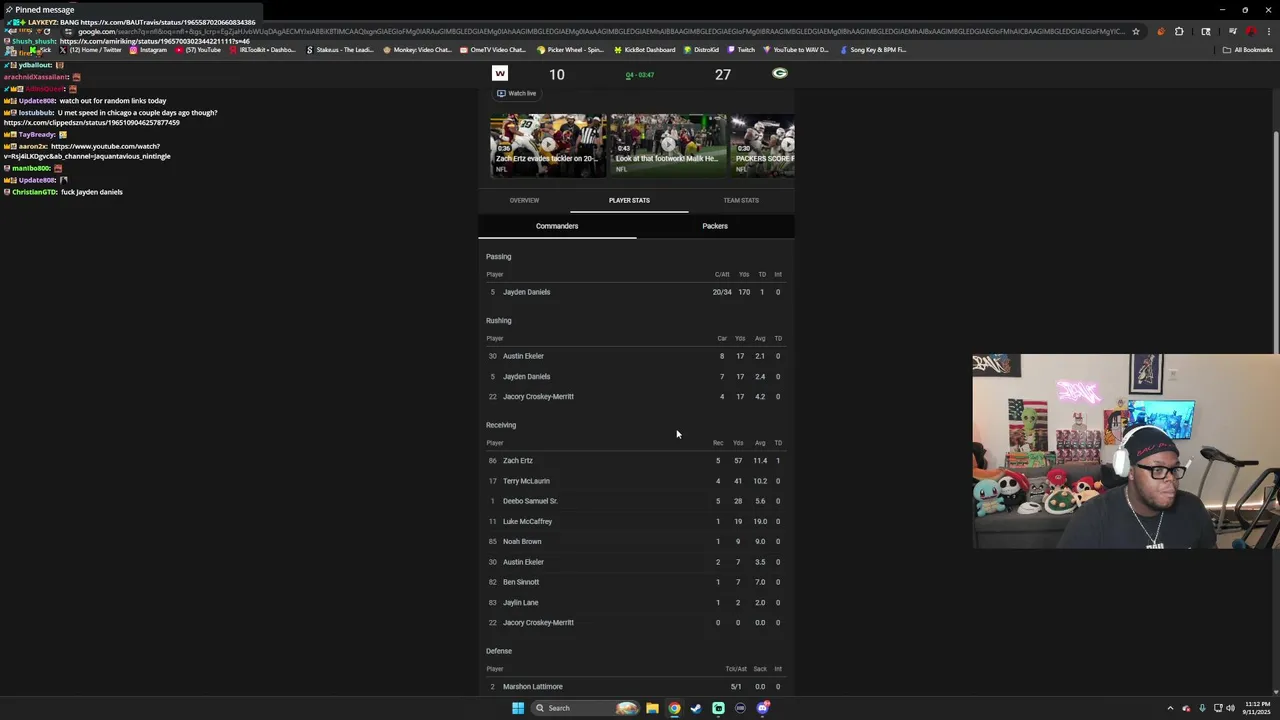Open the Instagram bookmark
Screen dimensions: 1280x720
pos(147,50)
